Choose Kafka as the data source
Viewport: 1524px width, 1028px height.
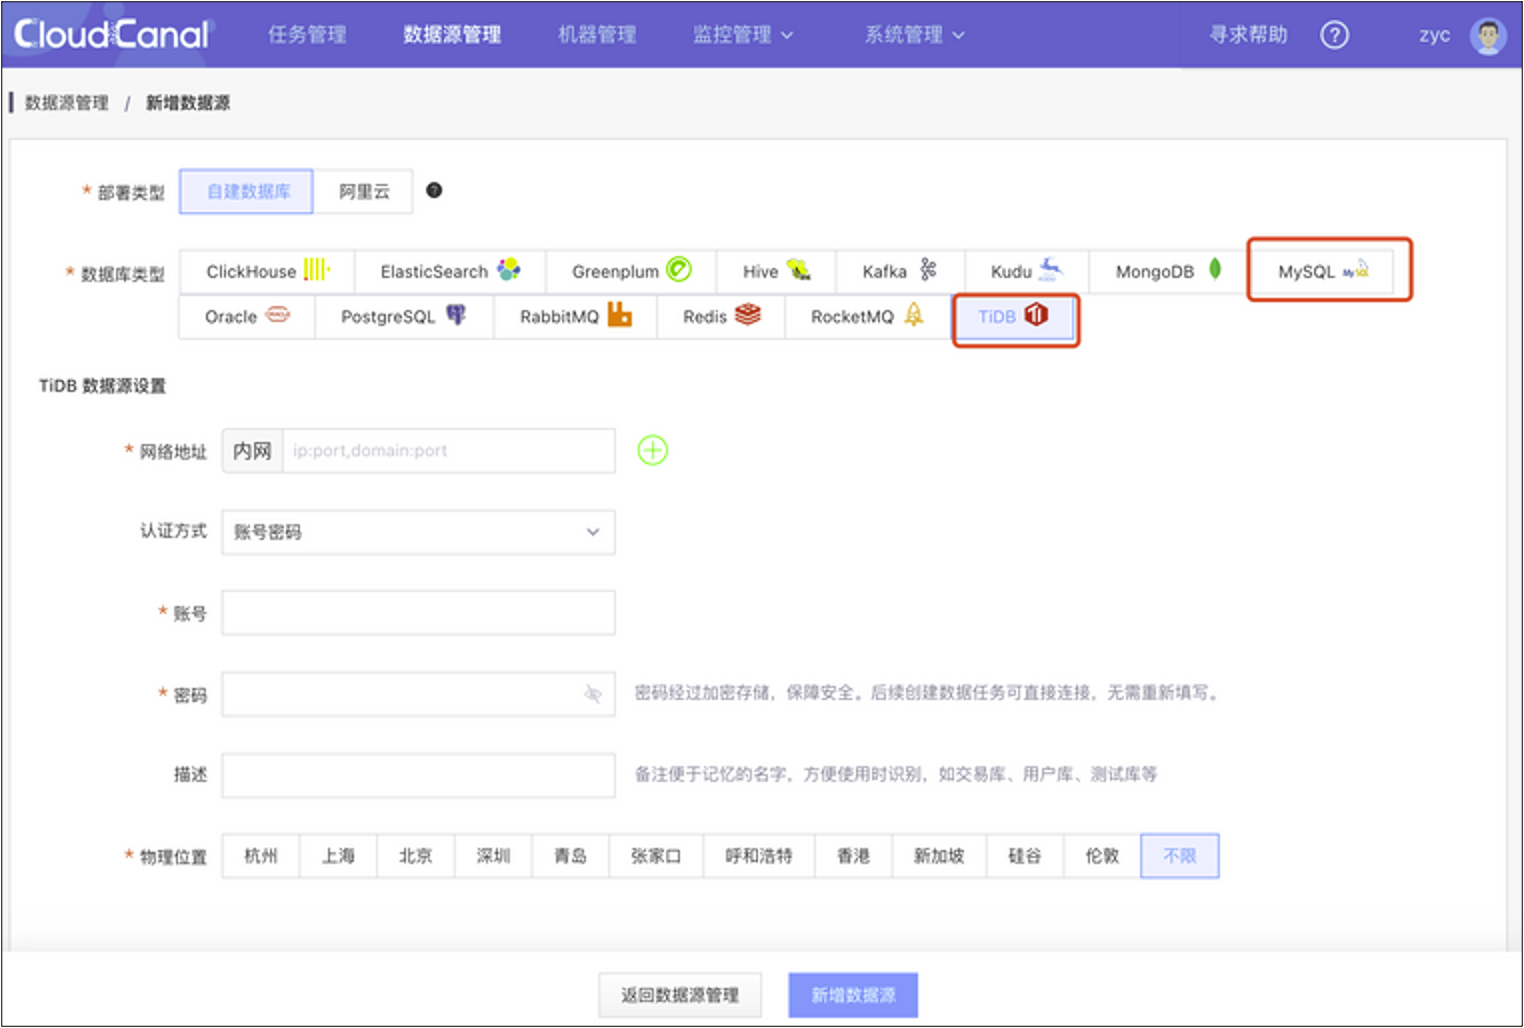[x=898, y=271]
